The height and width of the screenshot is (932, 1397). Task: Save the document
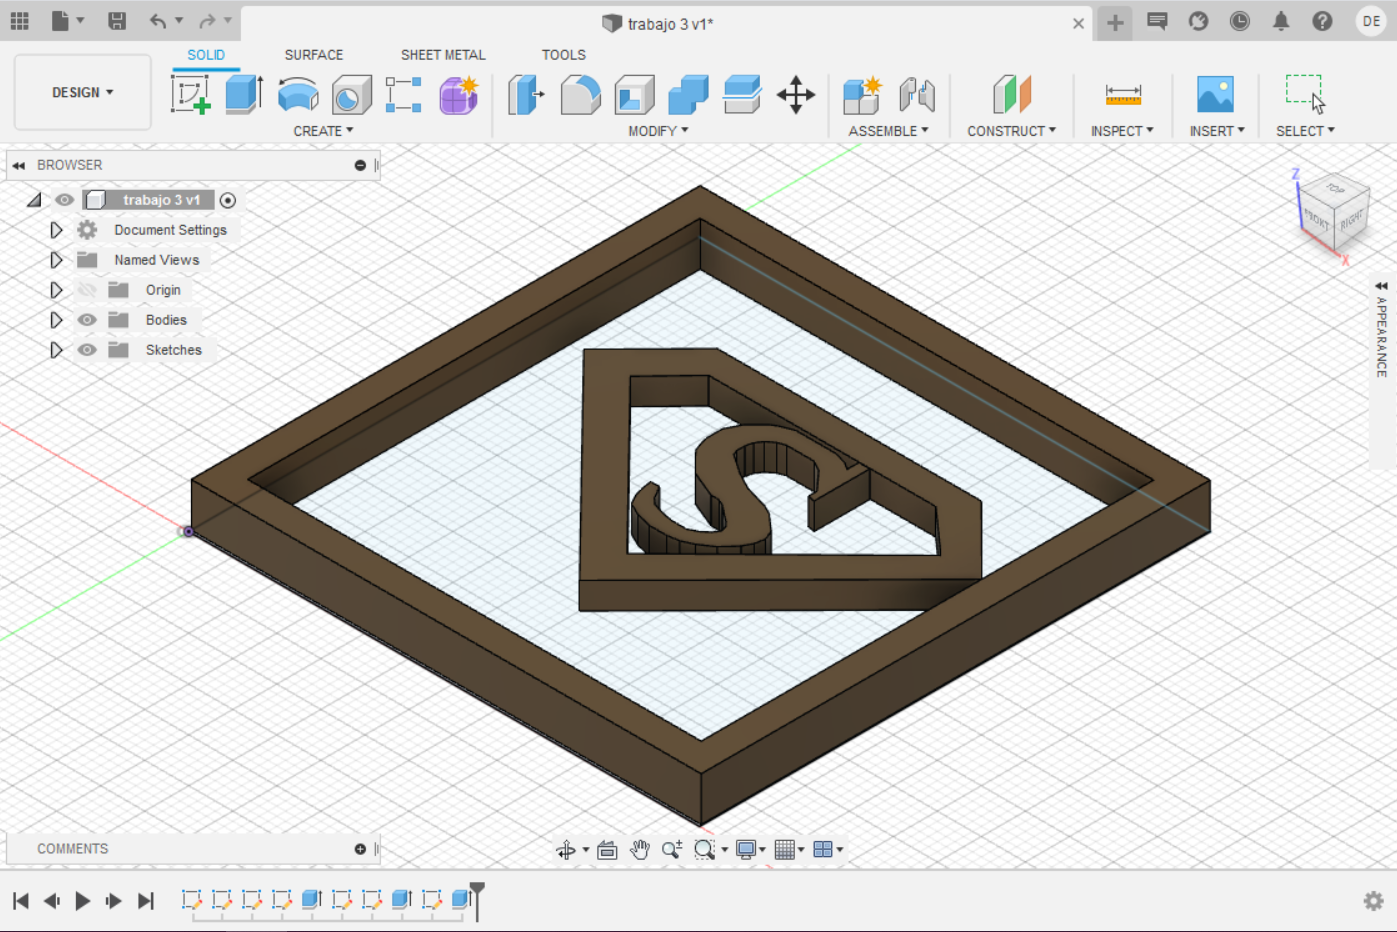(117, 21)
